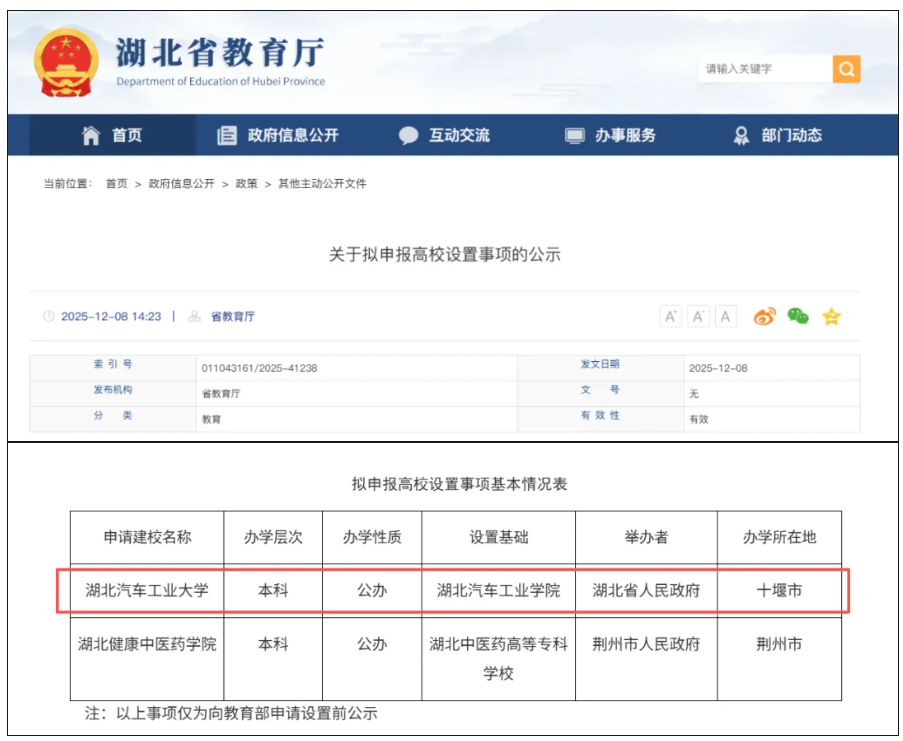
Task: Select the cell 湖北中医药高等专科学校
Action: pyautogui.click(x=499, y=659)
